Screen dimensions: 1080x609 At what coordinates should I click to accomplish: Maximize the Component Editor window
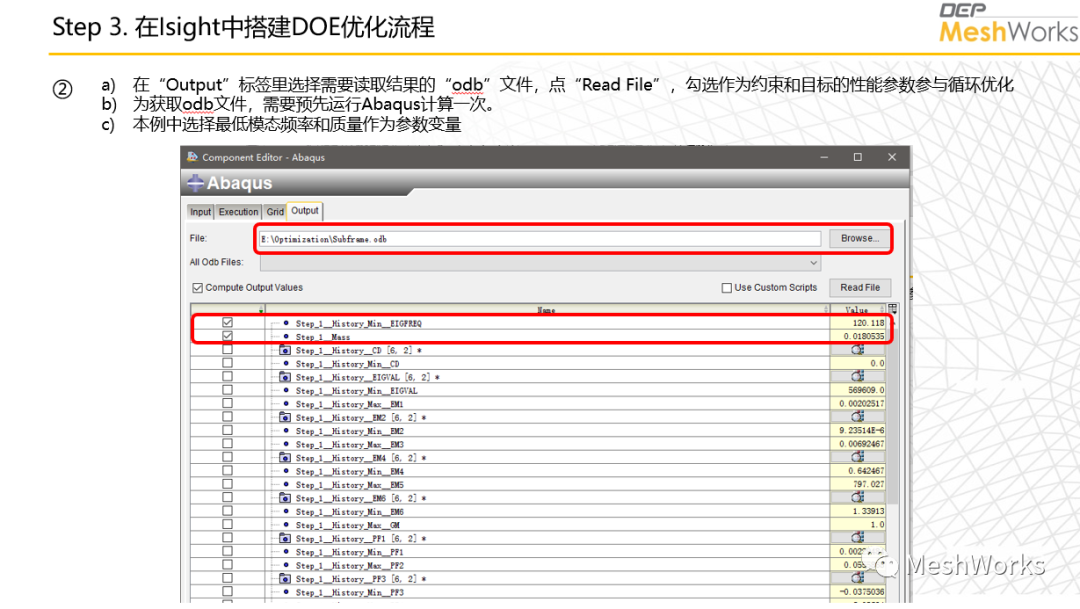pos(858,157)
